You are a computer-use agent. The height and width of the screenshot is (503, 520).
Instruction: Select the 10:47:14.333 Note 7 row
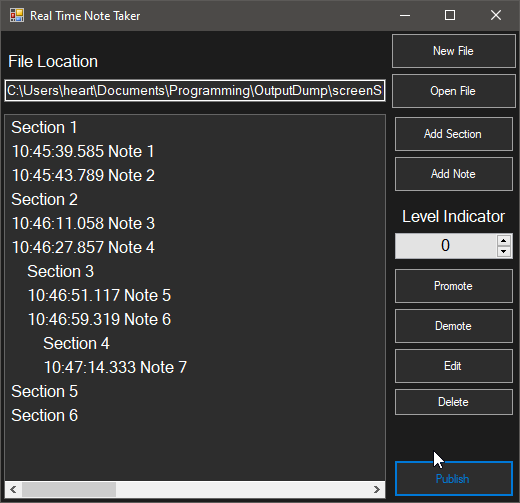pyautogui.click(x=195, y=367)
